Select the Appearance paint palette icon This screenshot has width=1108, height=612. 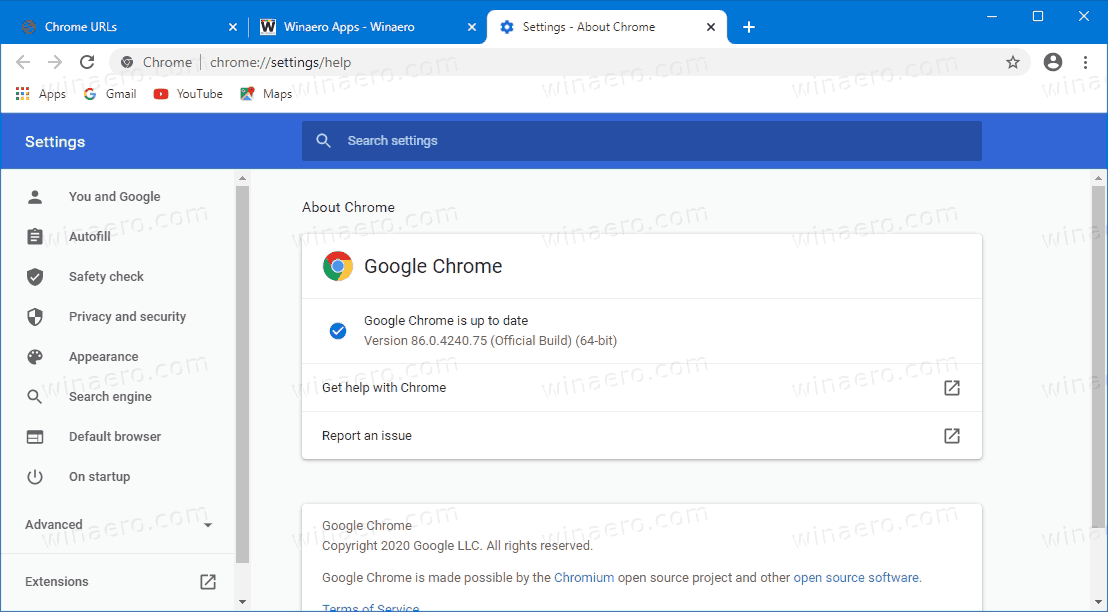pyautogui.click(x=37, y=357)
